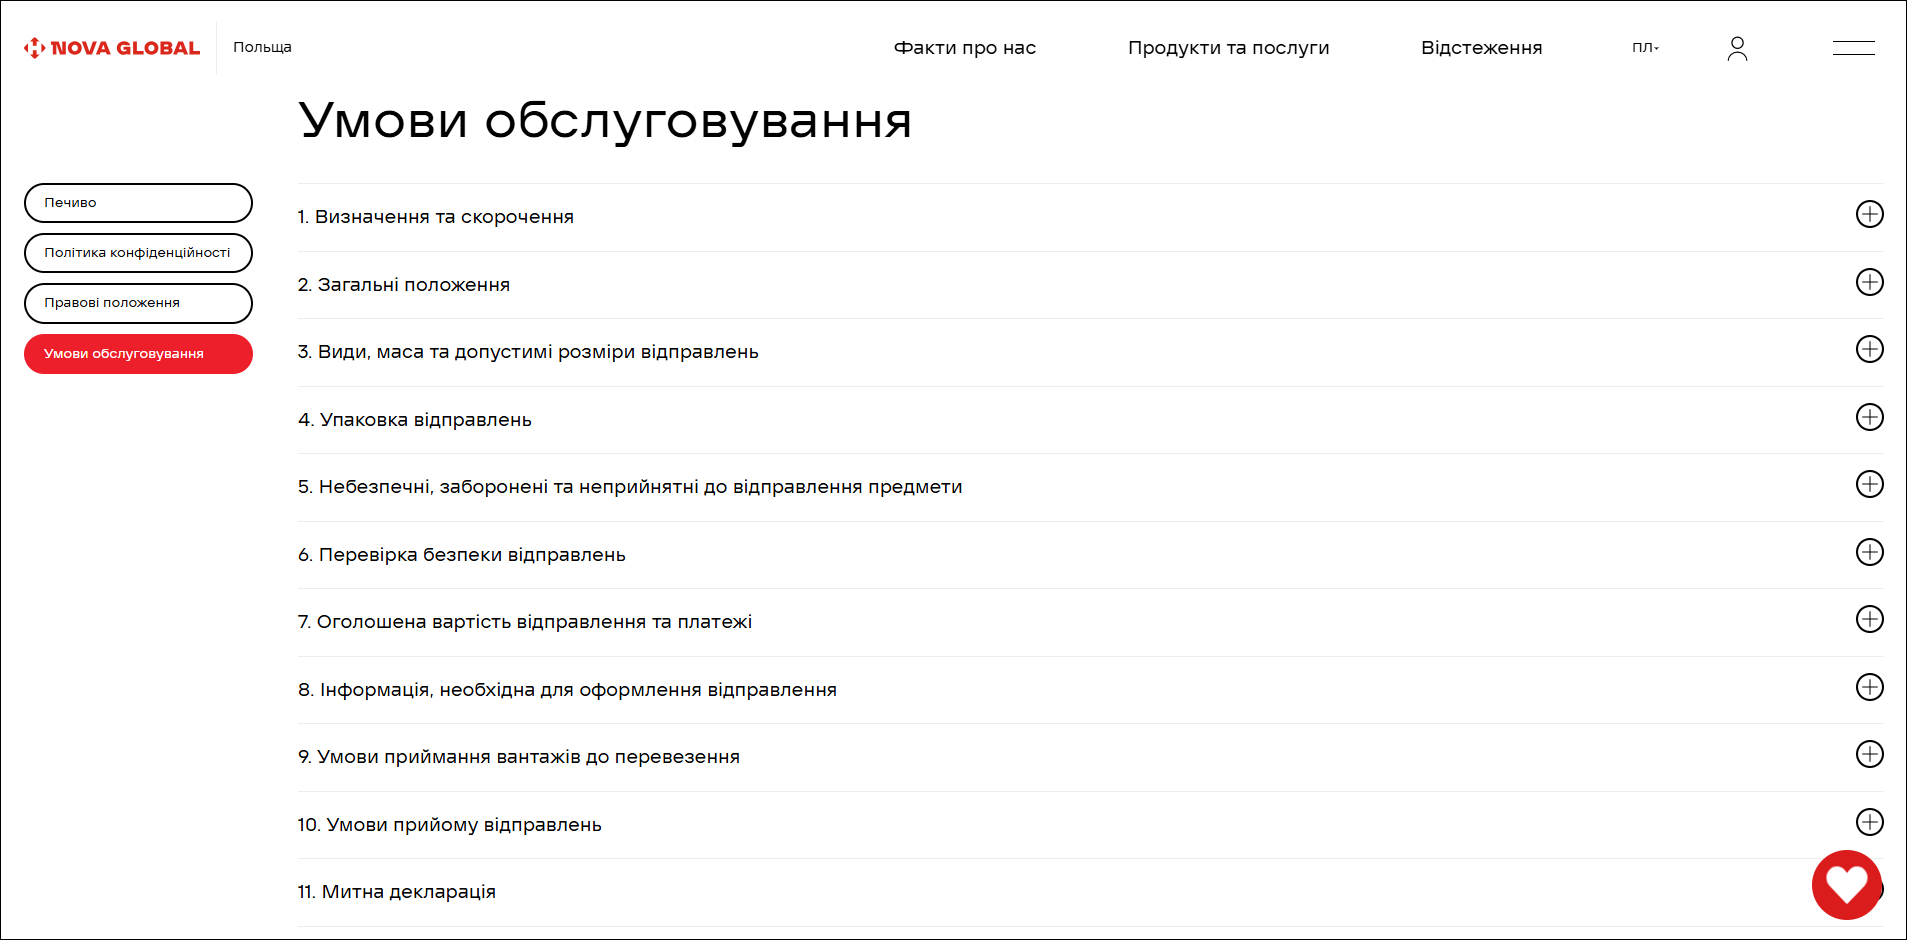Open the user account profile icon
Viewport: 1907px width, 940px height.
point(1737,48)
